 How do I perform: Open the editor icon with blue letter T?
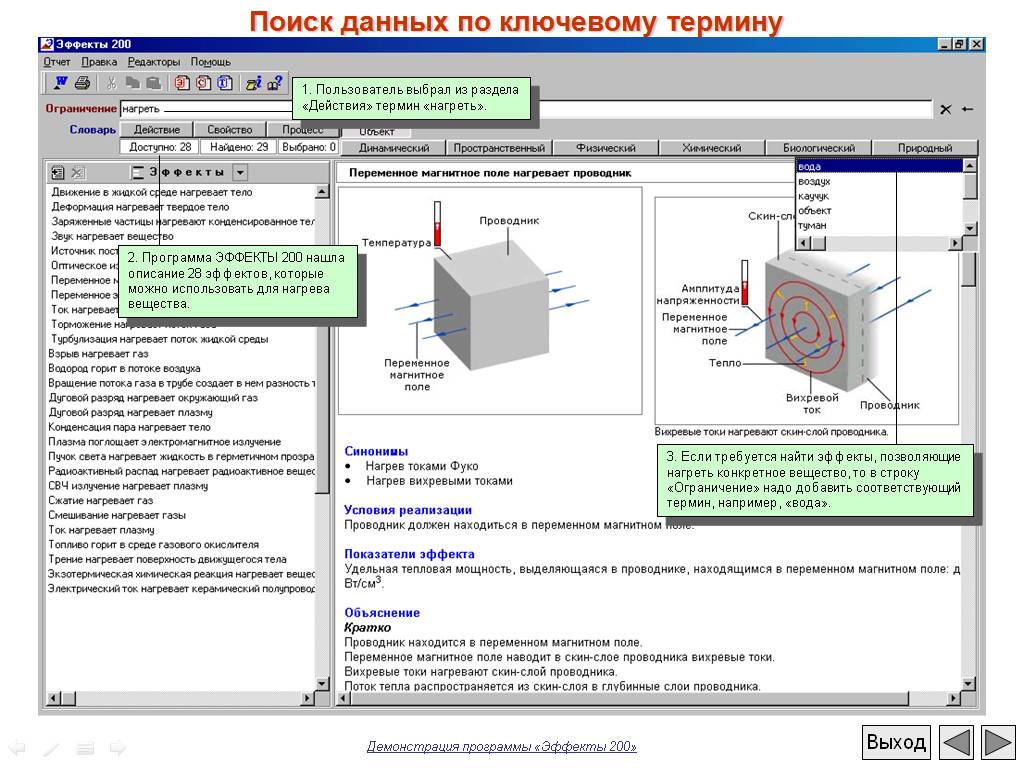[225, 83]
